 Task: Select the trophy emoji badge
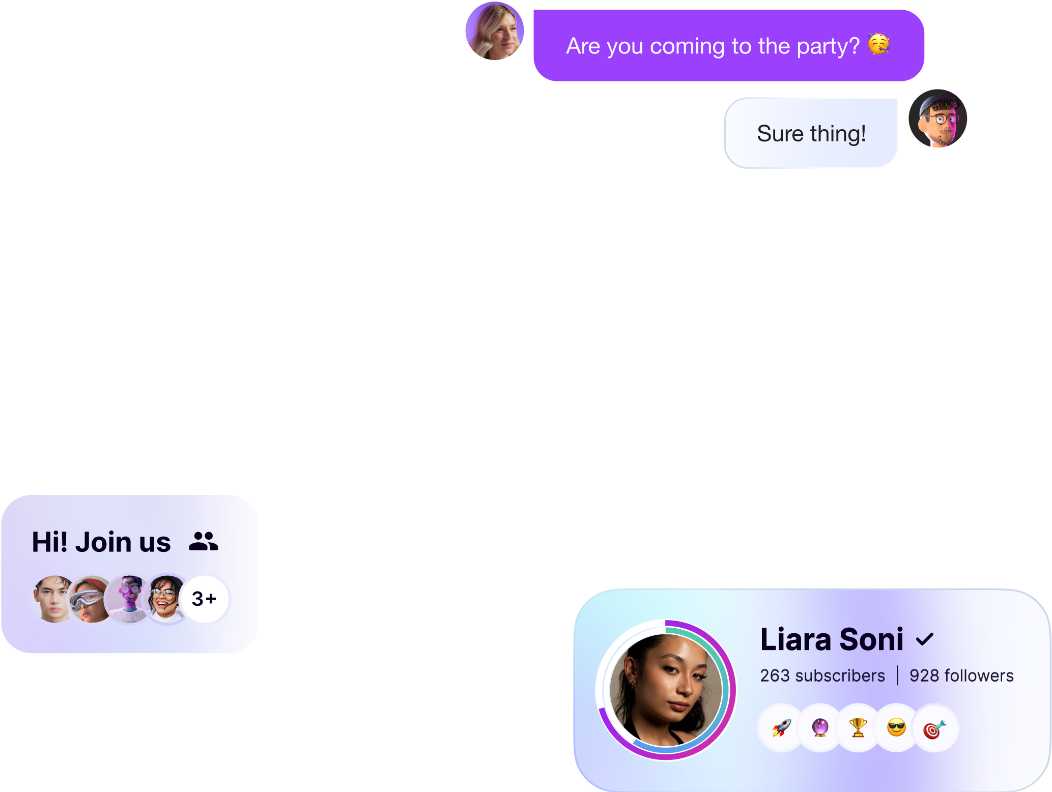pos(858,728)
